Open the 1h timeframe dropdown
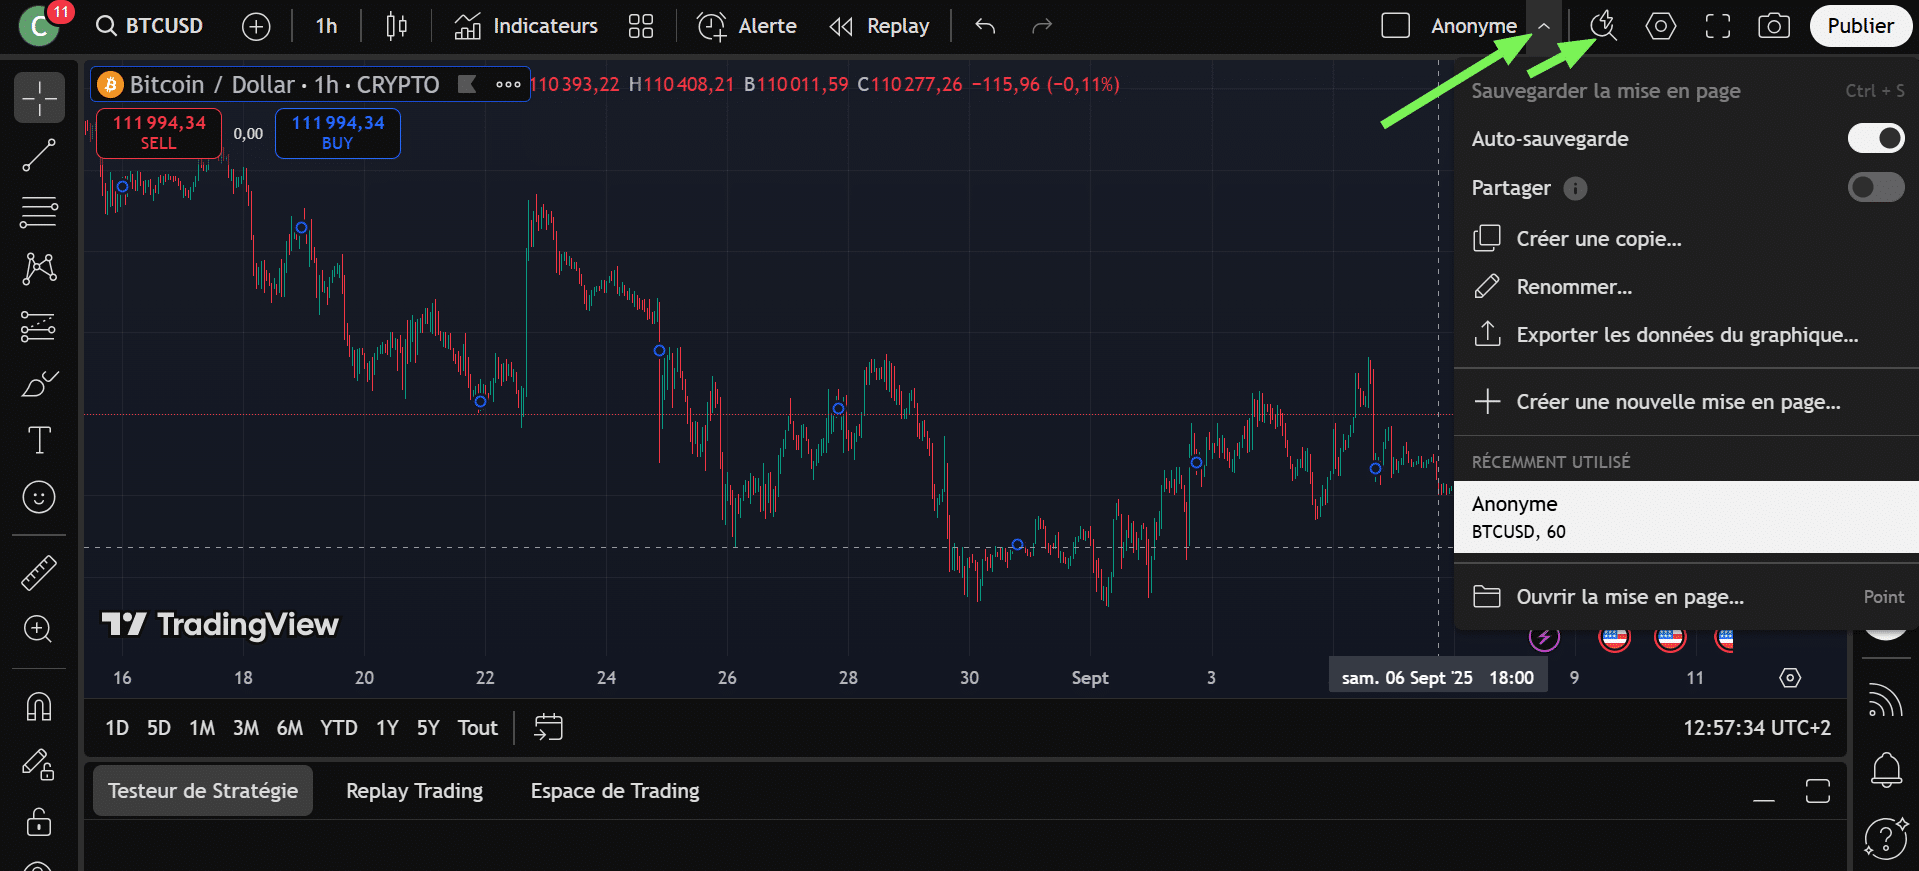Image resolution: width=1919 pixels, height=871 pixels. pos(326,26)
